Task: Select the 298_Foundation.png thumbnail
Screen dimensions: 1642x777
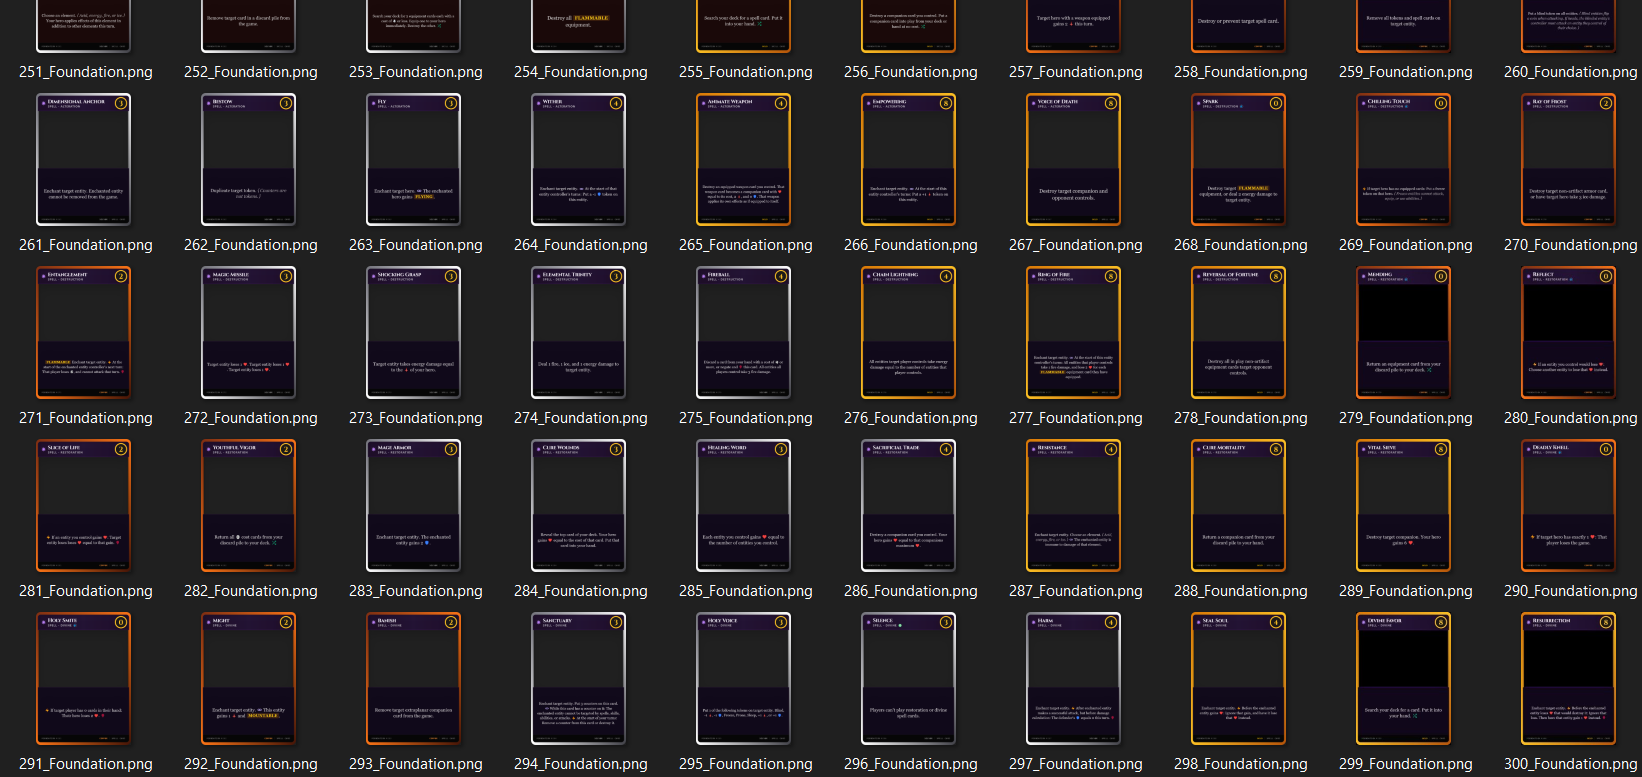Action: click(1239, 679)
